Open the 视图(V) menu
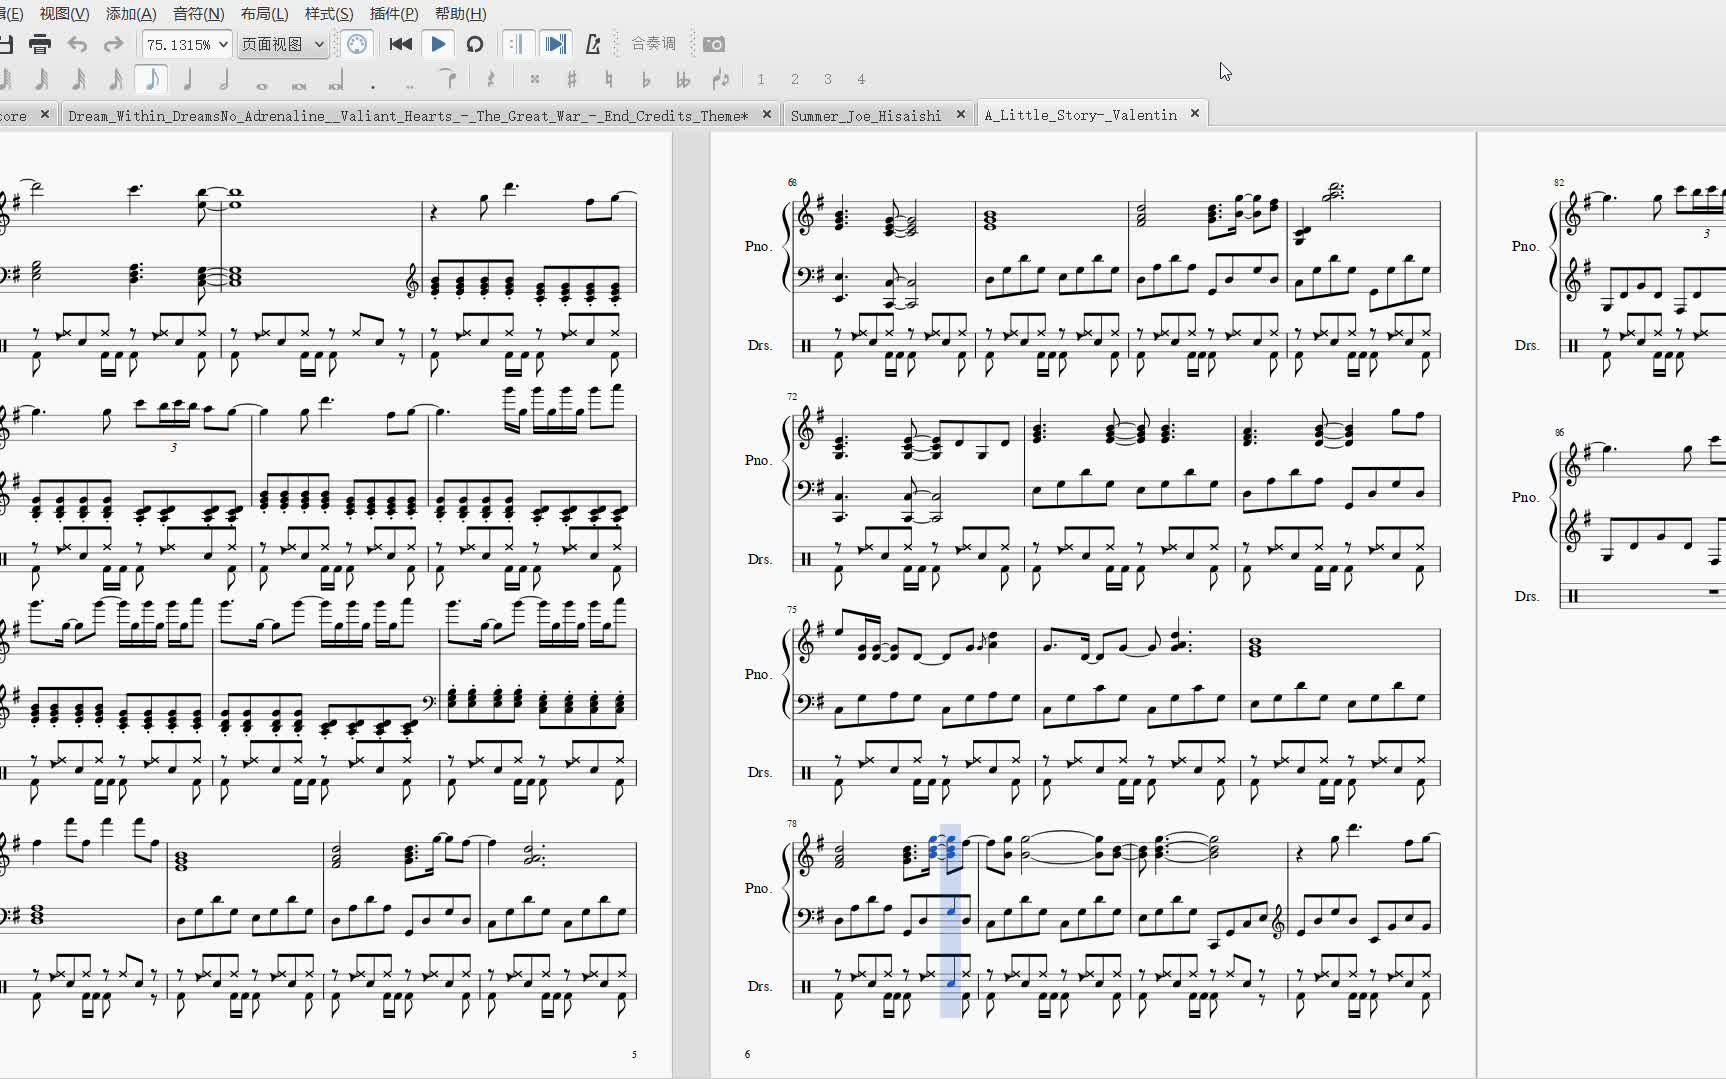The image size is (1726, 1079). click(x=64, y=14)
